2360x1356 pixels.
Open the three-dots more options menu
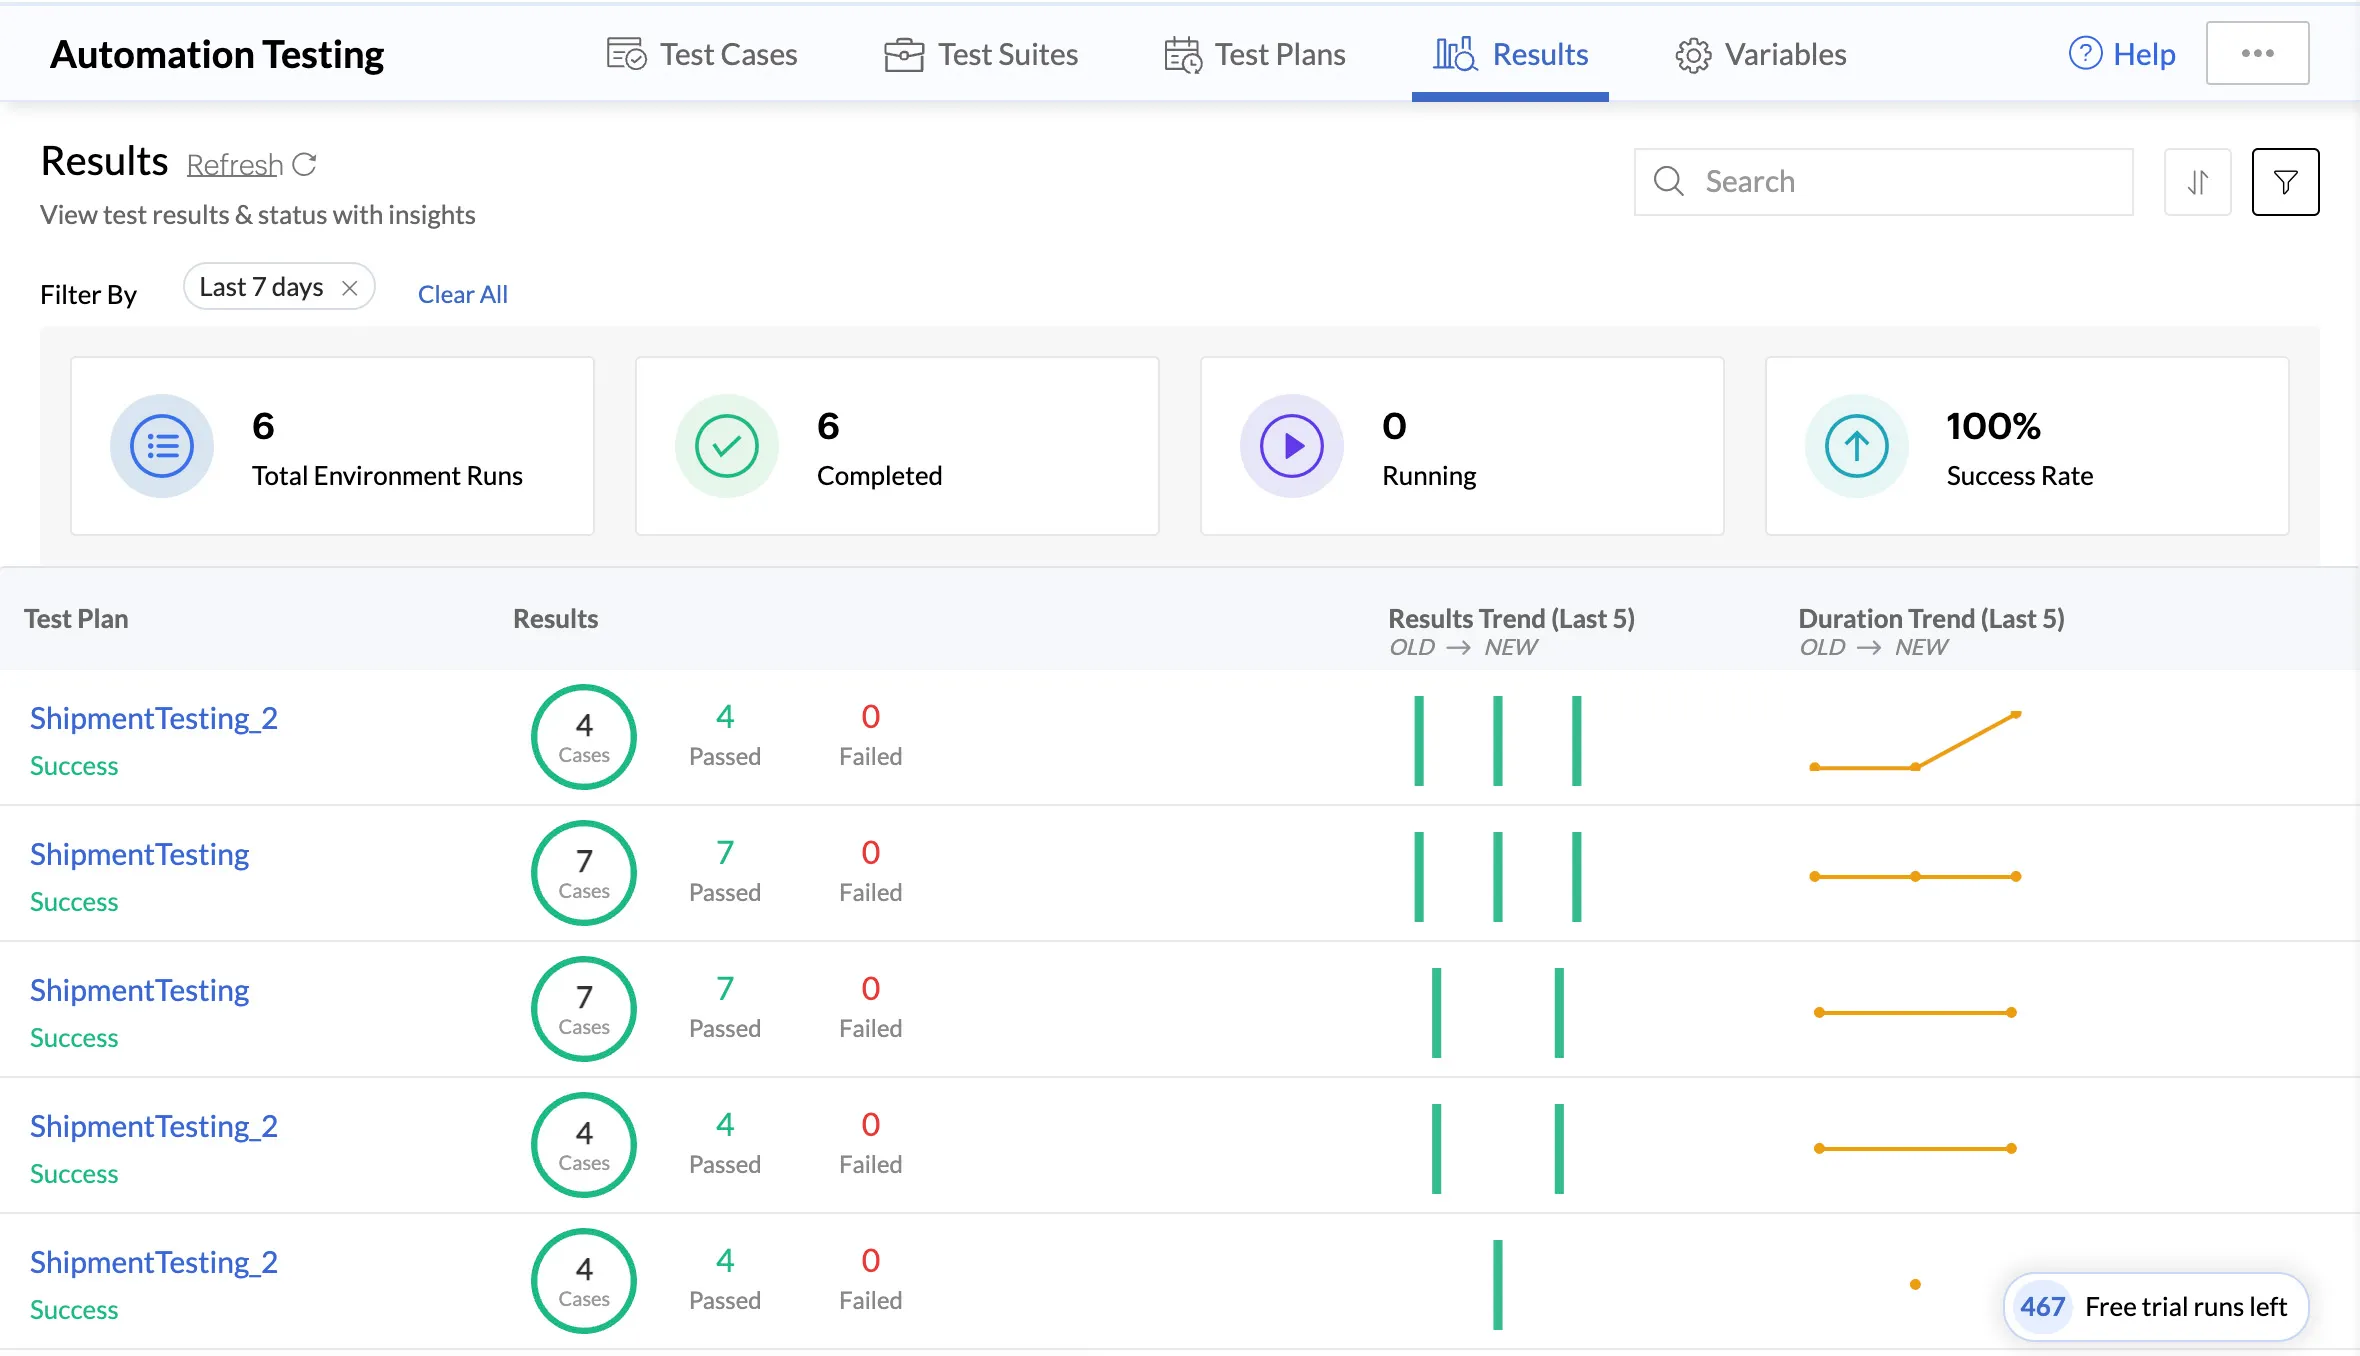click(2257, 53)
